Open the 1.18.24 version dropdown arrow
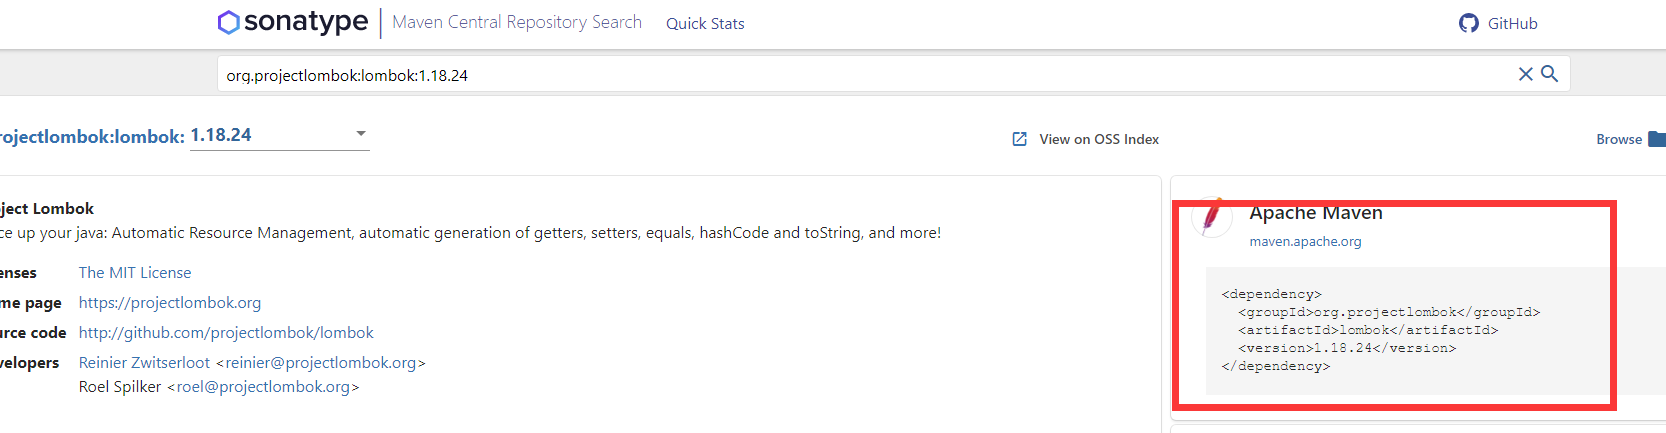Image resolution: width=1666 pixels, height=433 pixels. (x=361, y=133)
